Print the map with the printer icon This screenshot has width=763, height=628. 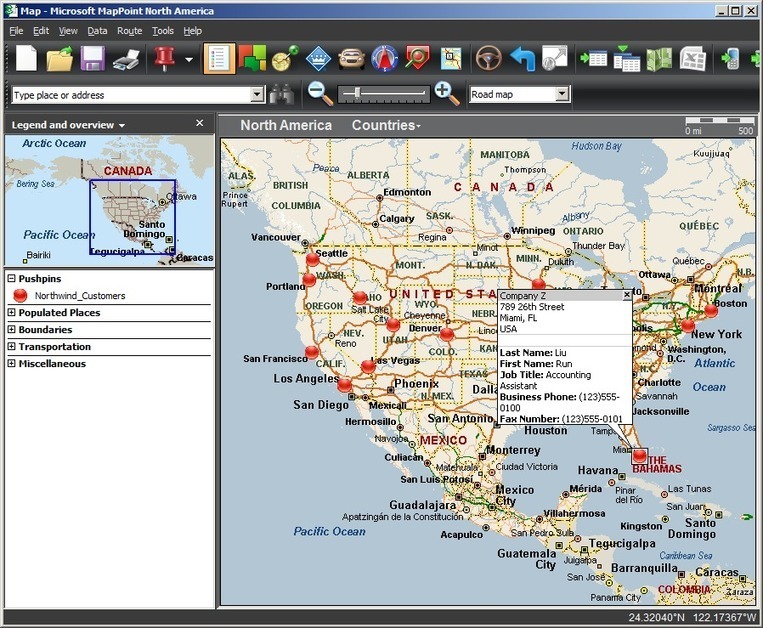pyautogui.click(x=126, y=60)
